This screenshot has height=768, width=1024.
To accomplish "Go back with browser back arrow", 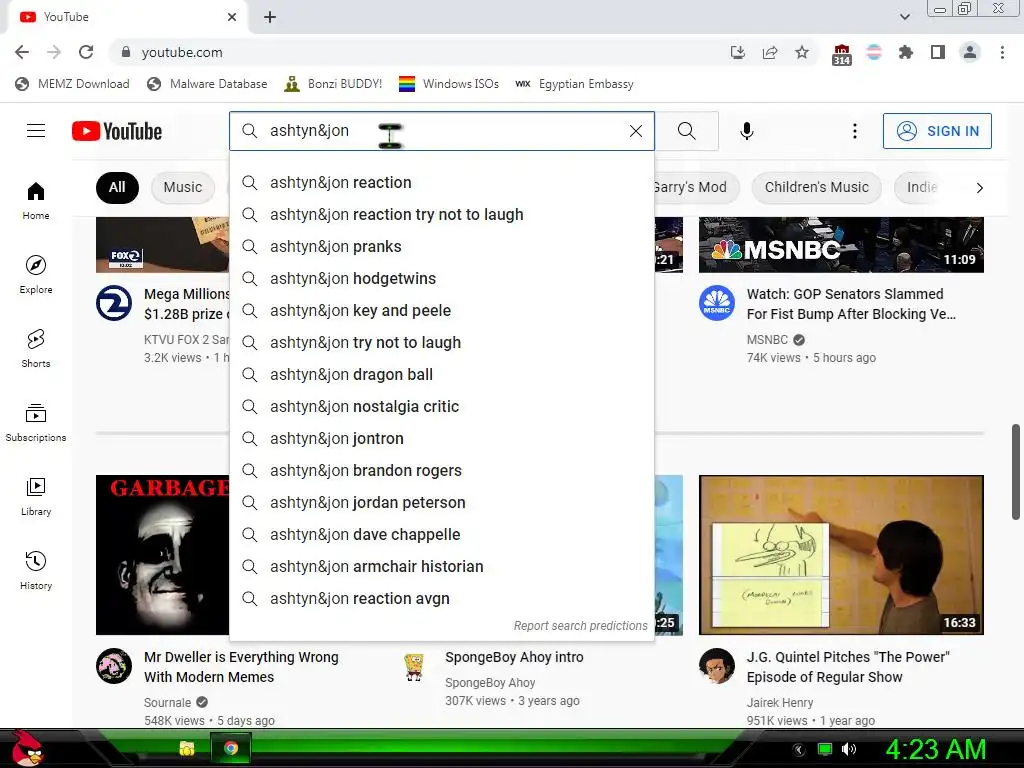I will pyautogui.click(x=22, y=52).
